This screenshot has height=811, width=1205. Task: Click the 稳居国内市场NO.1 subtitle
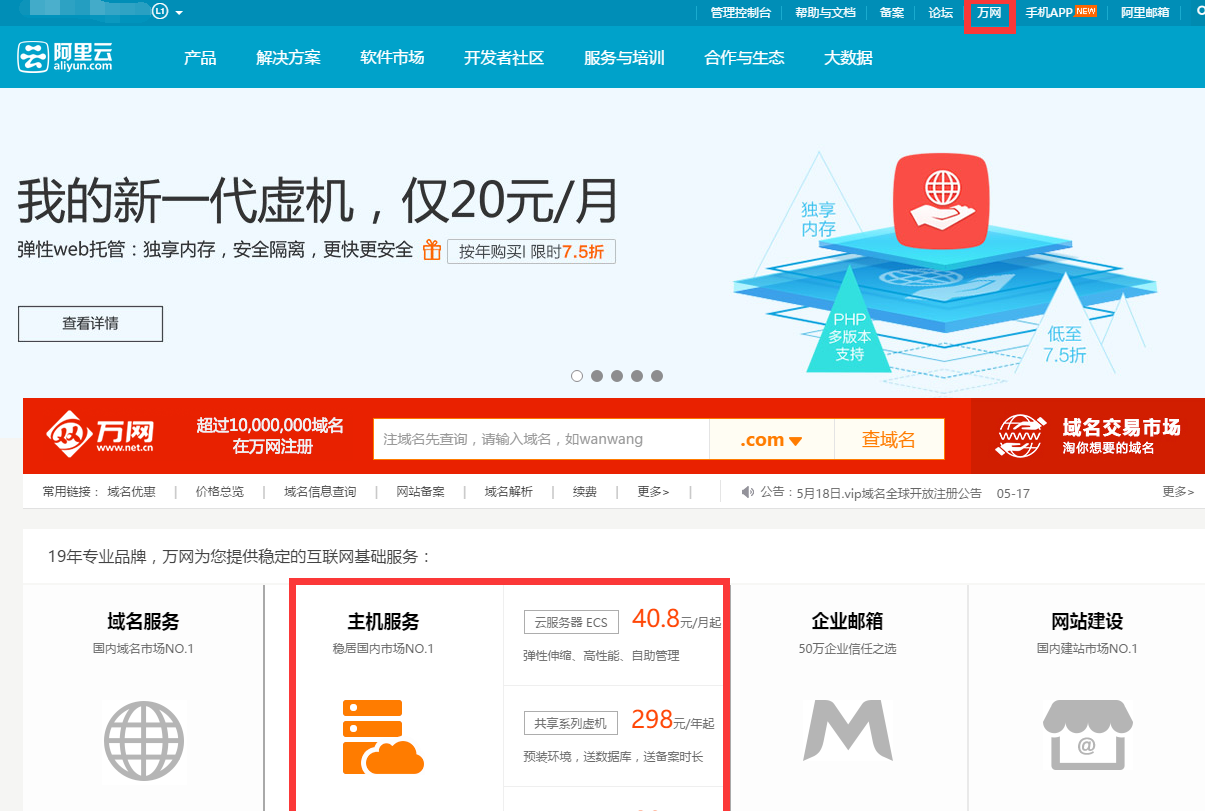[383, 649]
